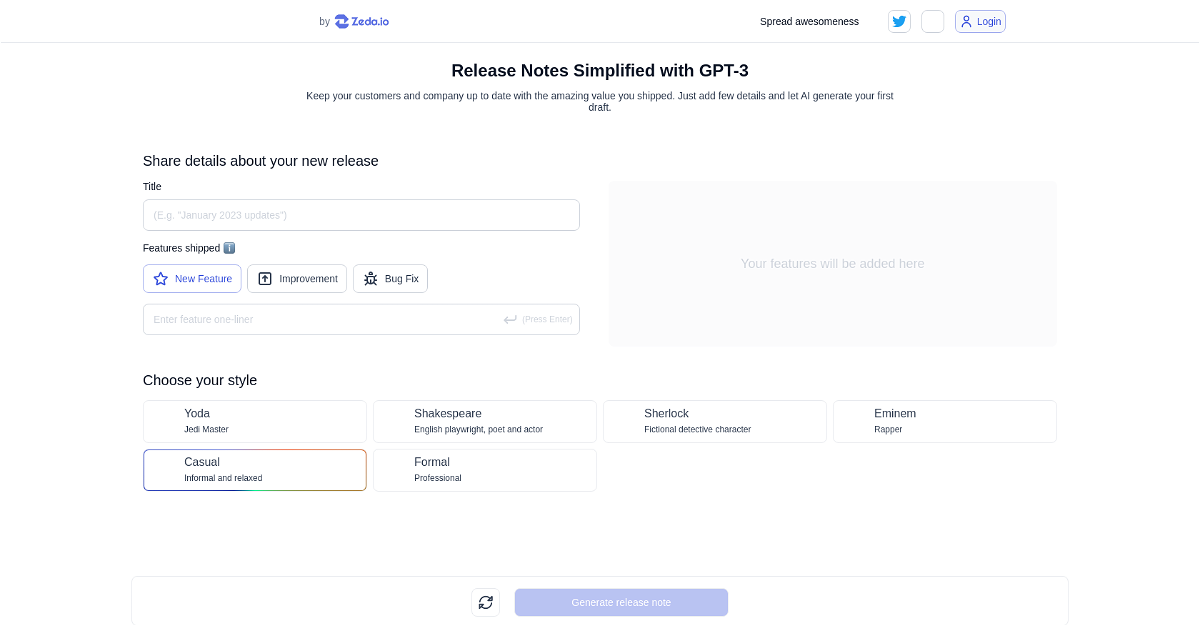Select the Improvement type
The image size is (1200, 626).
tap(297, 279)
